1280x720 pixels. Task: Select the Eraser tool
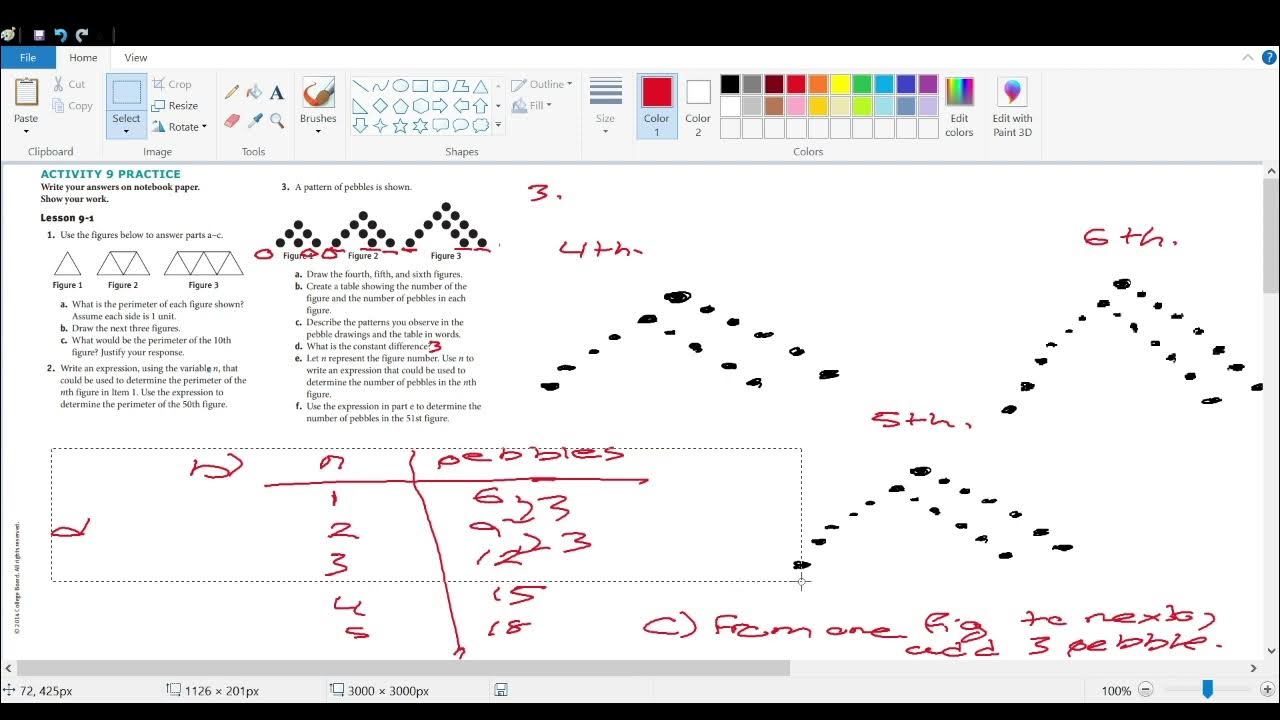(x=232, y=120)
